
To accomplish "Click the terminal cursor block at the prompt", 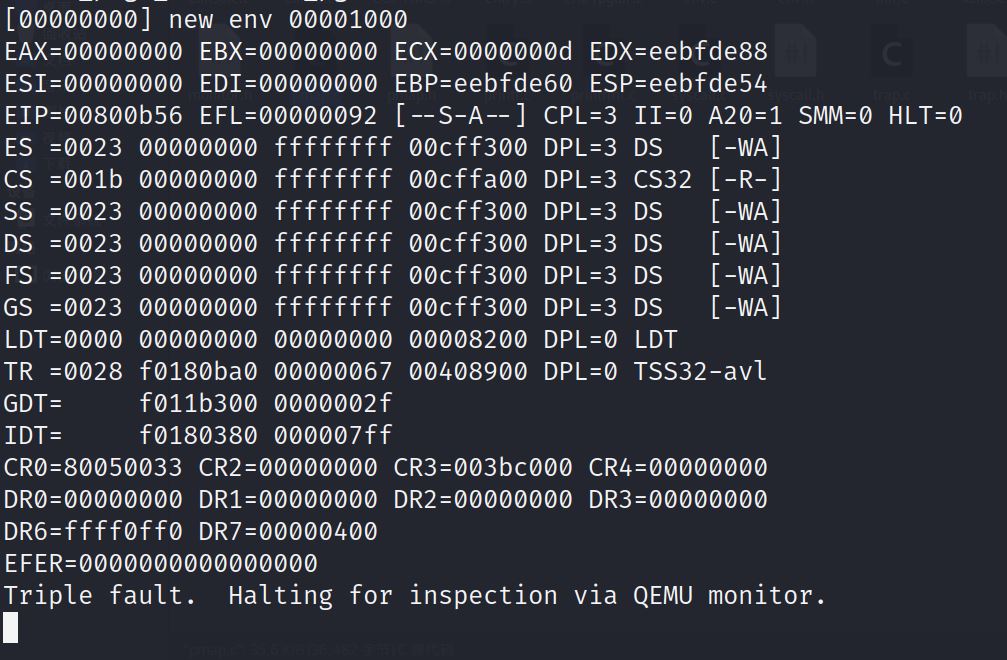I will [11, 627].
